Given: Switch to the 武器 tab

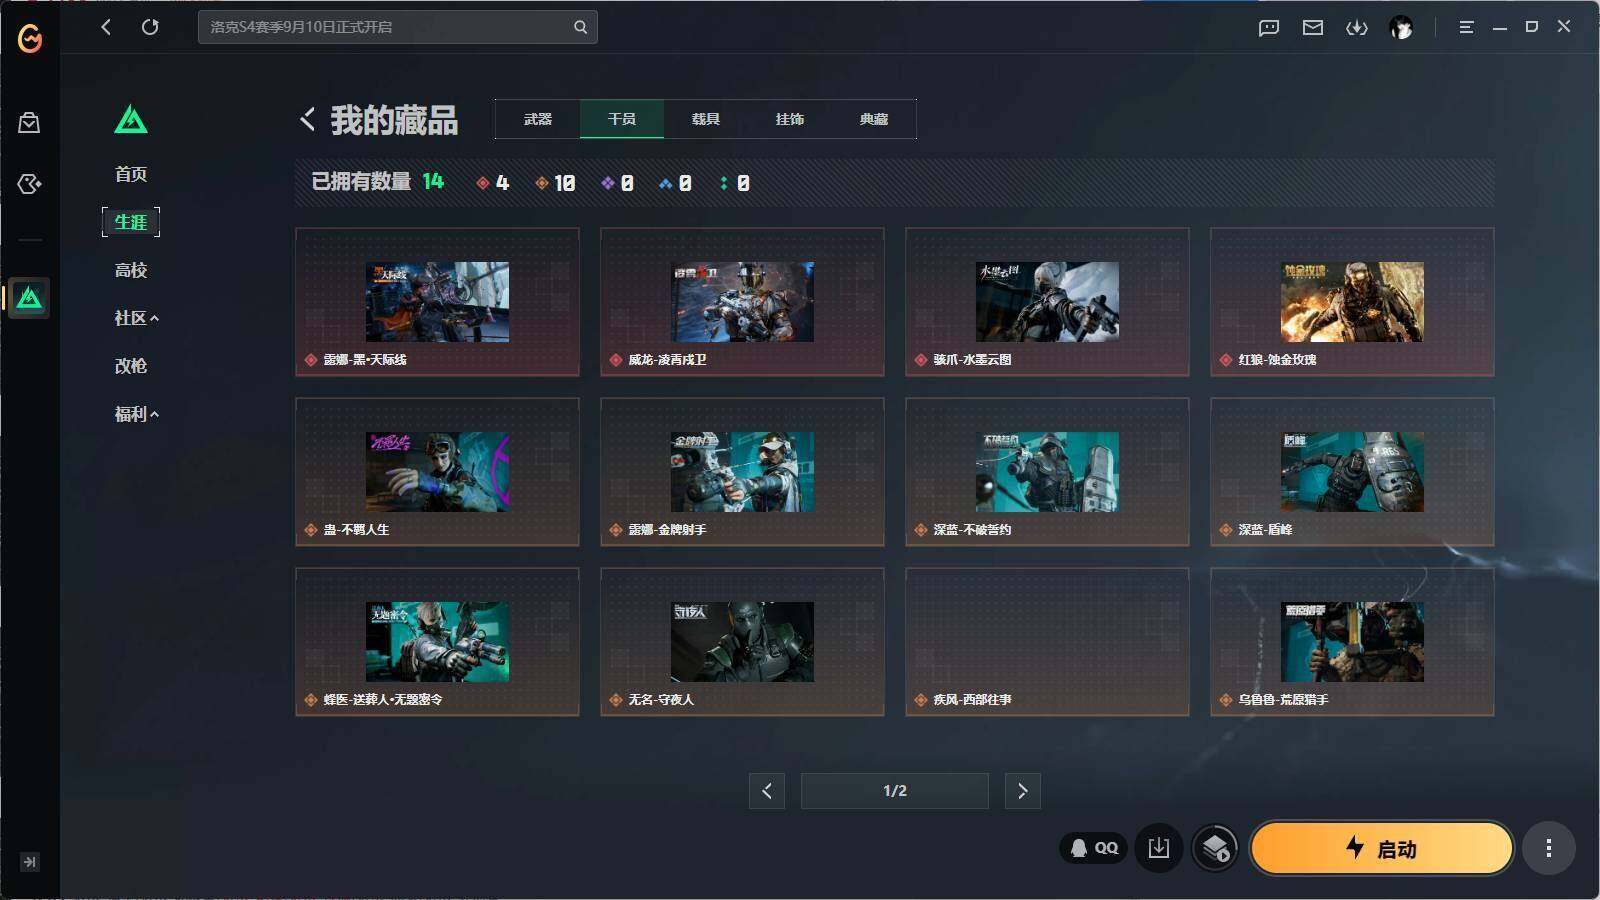Looking at the screenshot, I should [538, 119].
